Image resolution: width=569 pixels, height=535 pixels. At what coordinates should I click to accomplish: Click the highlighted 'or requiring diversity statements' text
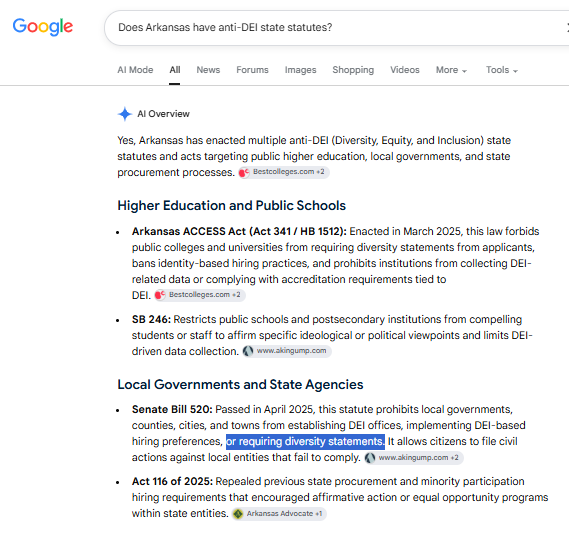click(305, 442)
